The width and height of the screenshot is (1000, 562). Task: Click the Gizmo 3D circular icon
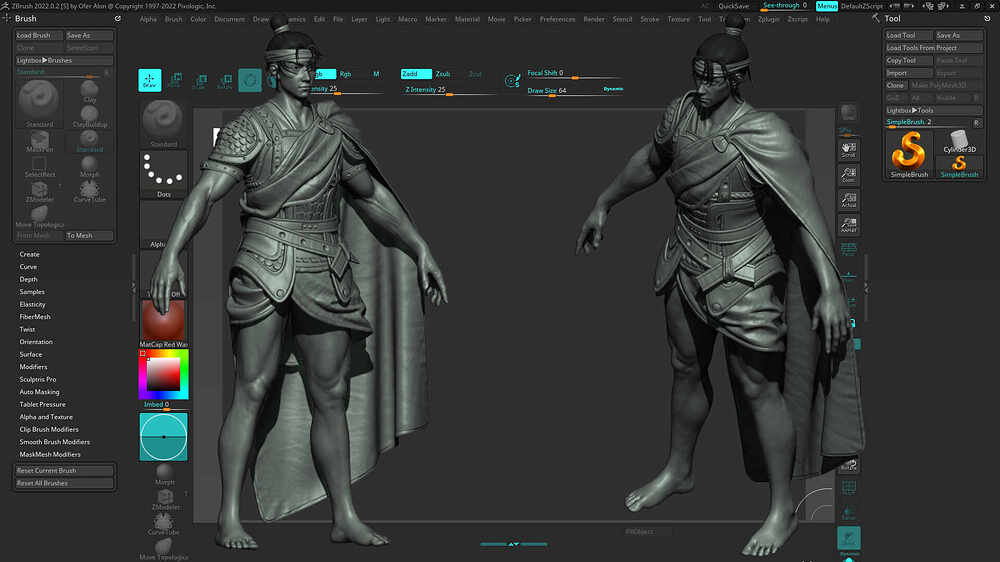[250, 80]
